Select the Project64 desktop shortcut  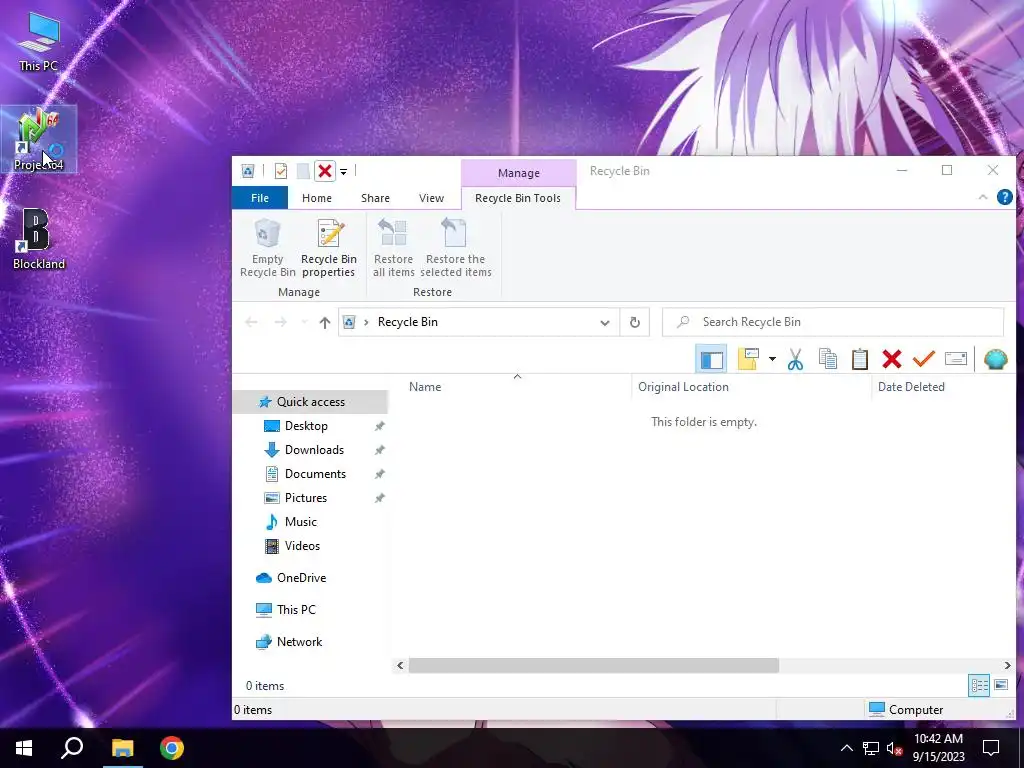[x=39, y=139]
